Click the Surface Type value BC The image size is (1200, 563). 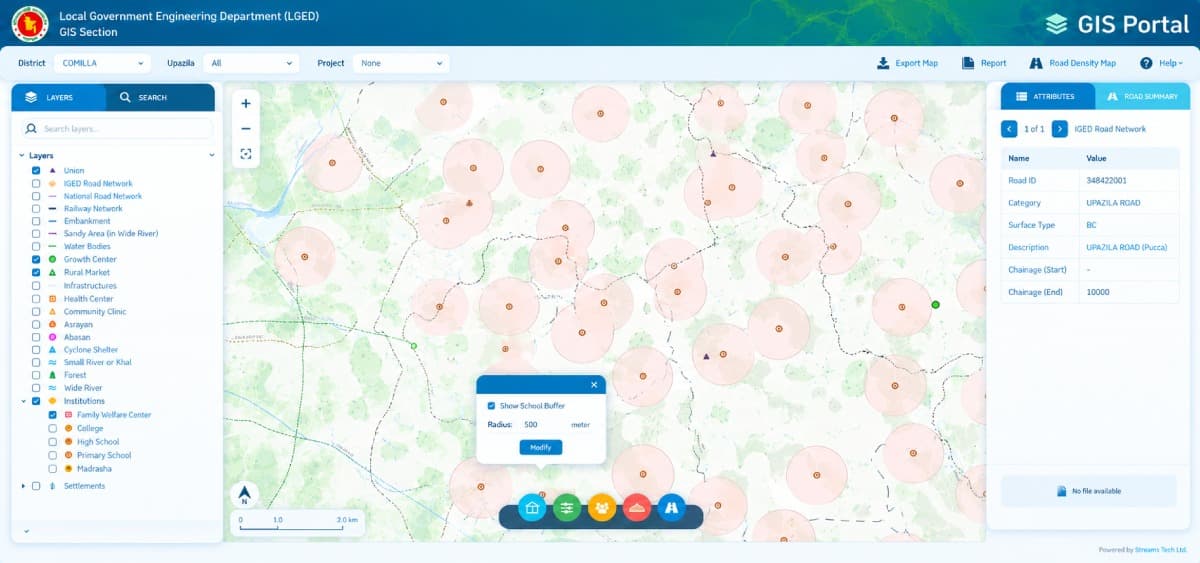pyautogui.click(x=1091, y=225)
